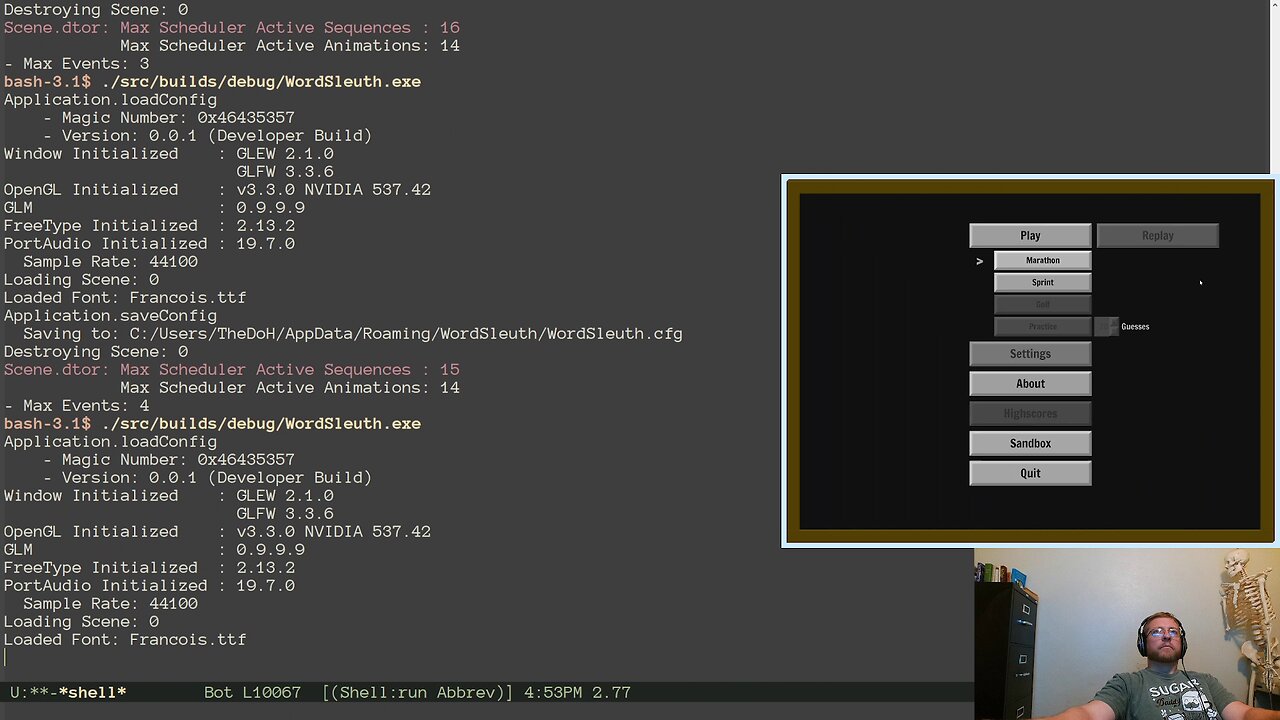Click the '- Max Events: 4' line

point(76,406)
